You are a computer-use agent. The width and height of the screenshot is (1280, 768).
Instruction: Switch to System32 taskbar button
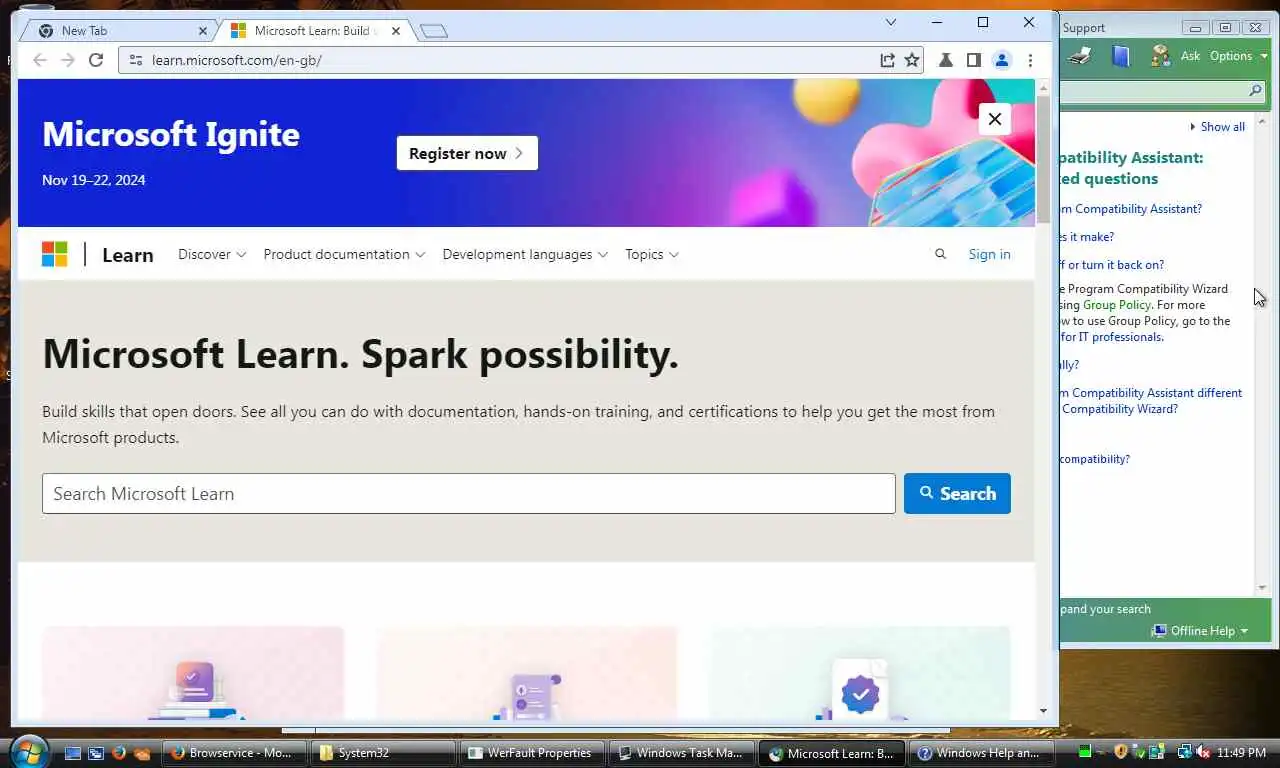pos(384,753)
